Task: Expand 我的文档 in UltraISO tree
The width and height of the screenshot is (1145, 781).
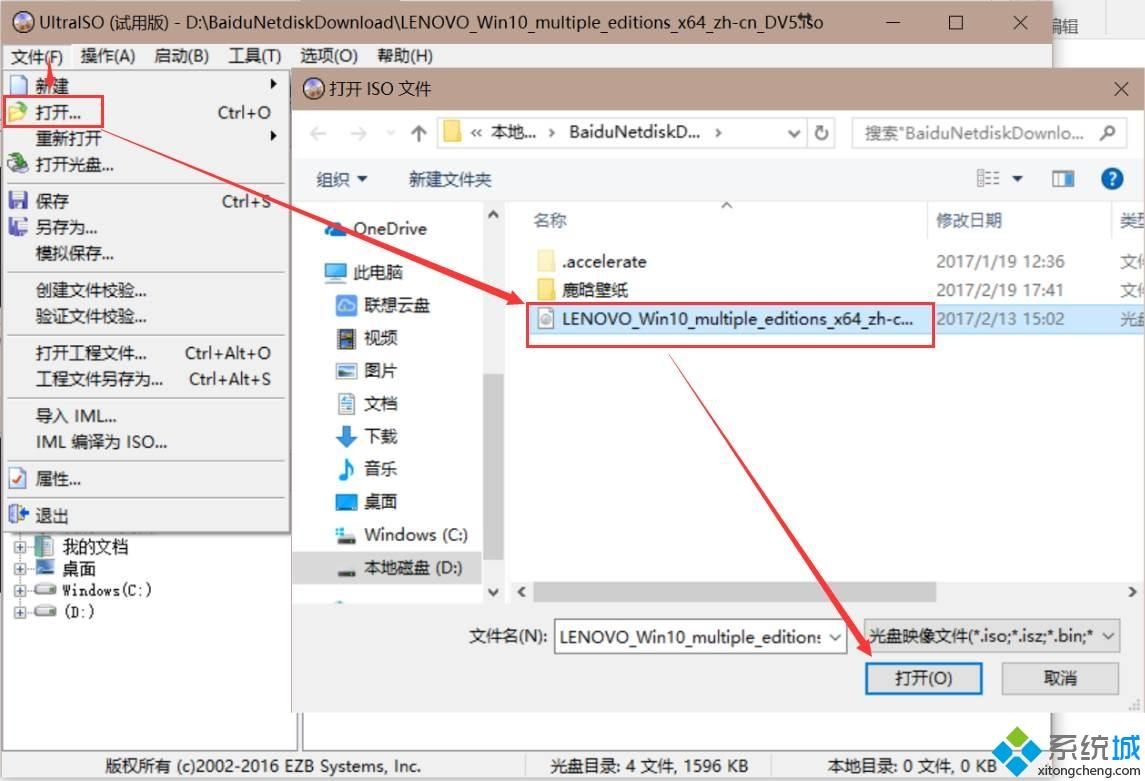Action: [x=20, y=546]
